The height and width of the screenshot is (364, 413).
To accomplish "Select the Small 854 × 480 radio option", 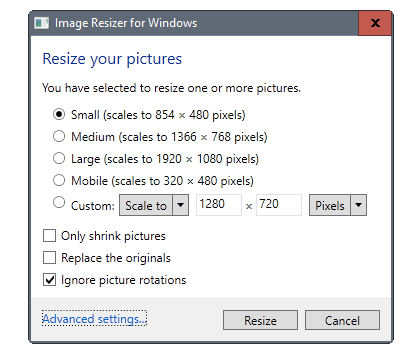I will tap(59, 115).
